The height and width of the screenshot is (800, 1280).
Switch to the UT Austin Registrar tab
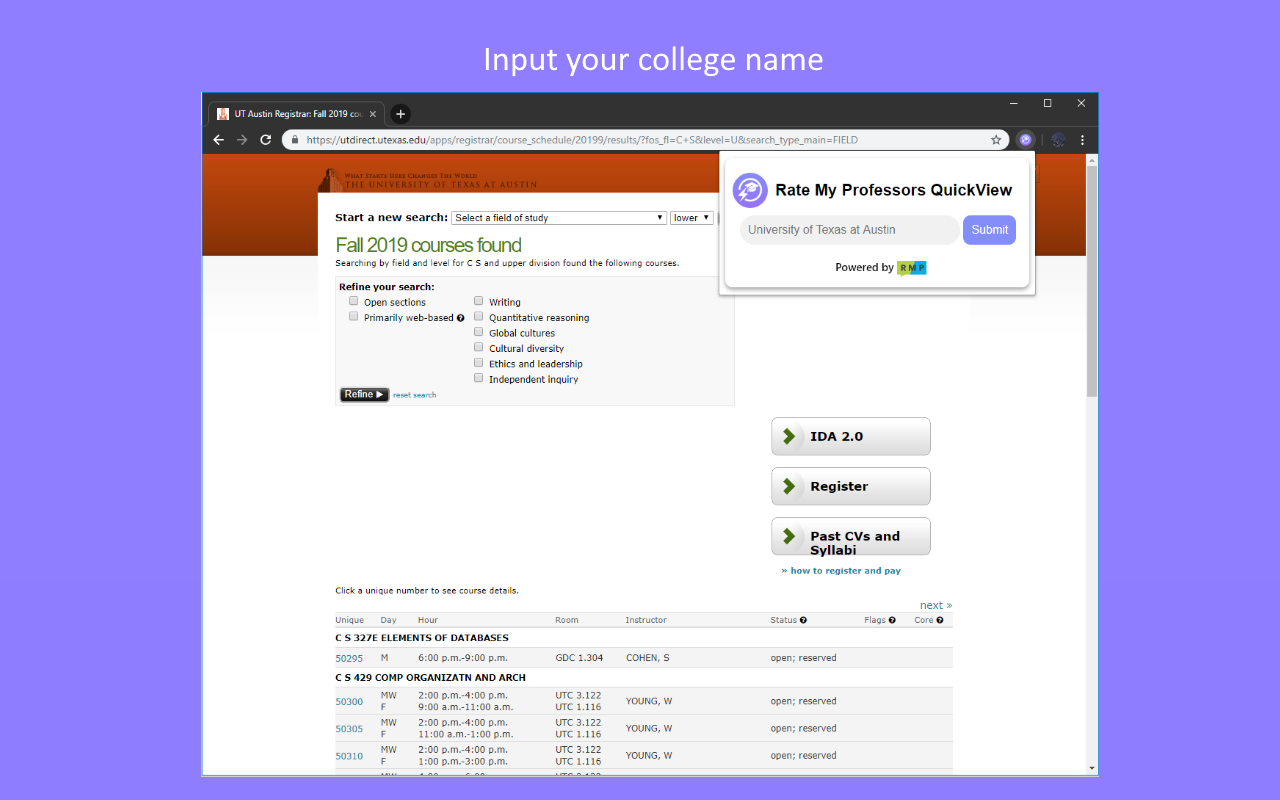295,114
